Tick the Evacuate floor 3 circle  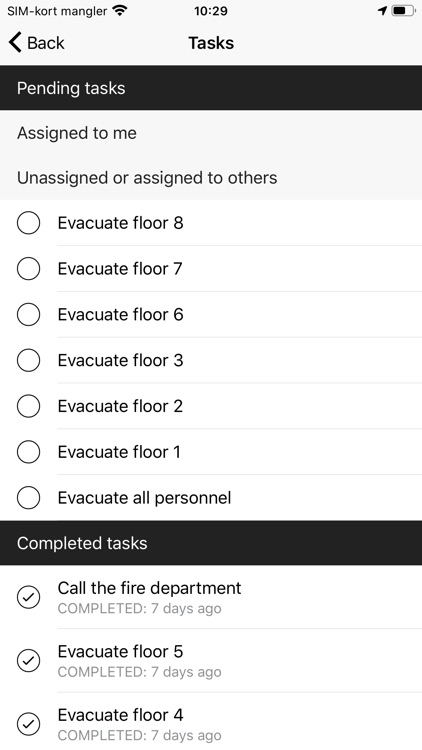coord(28,360)
